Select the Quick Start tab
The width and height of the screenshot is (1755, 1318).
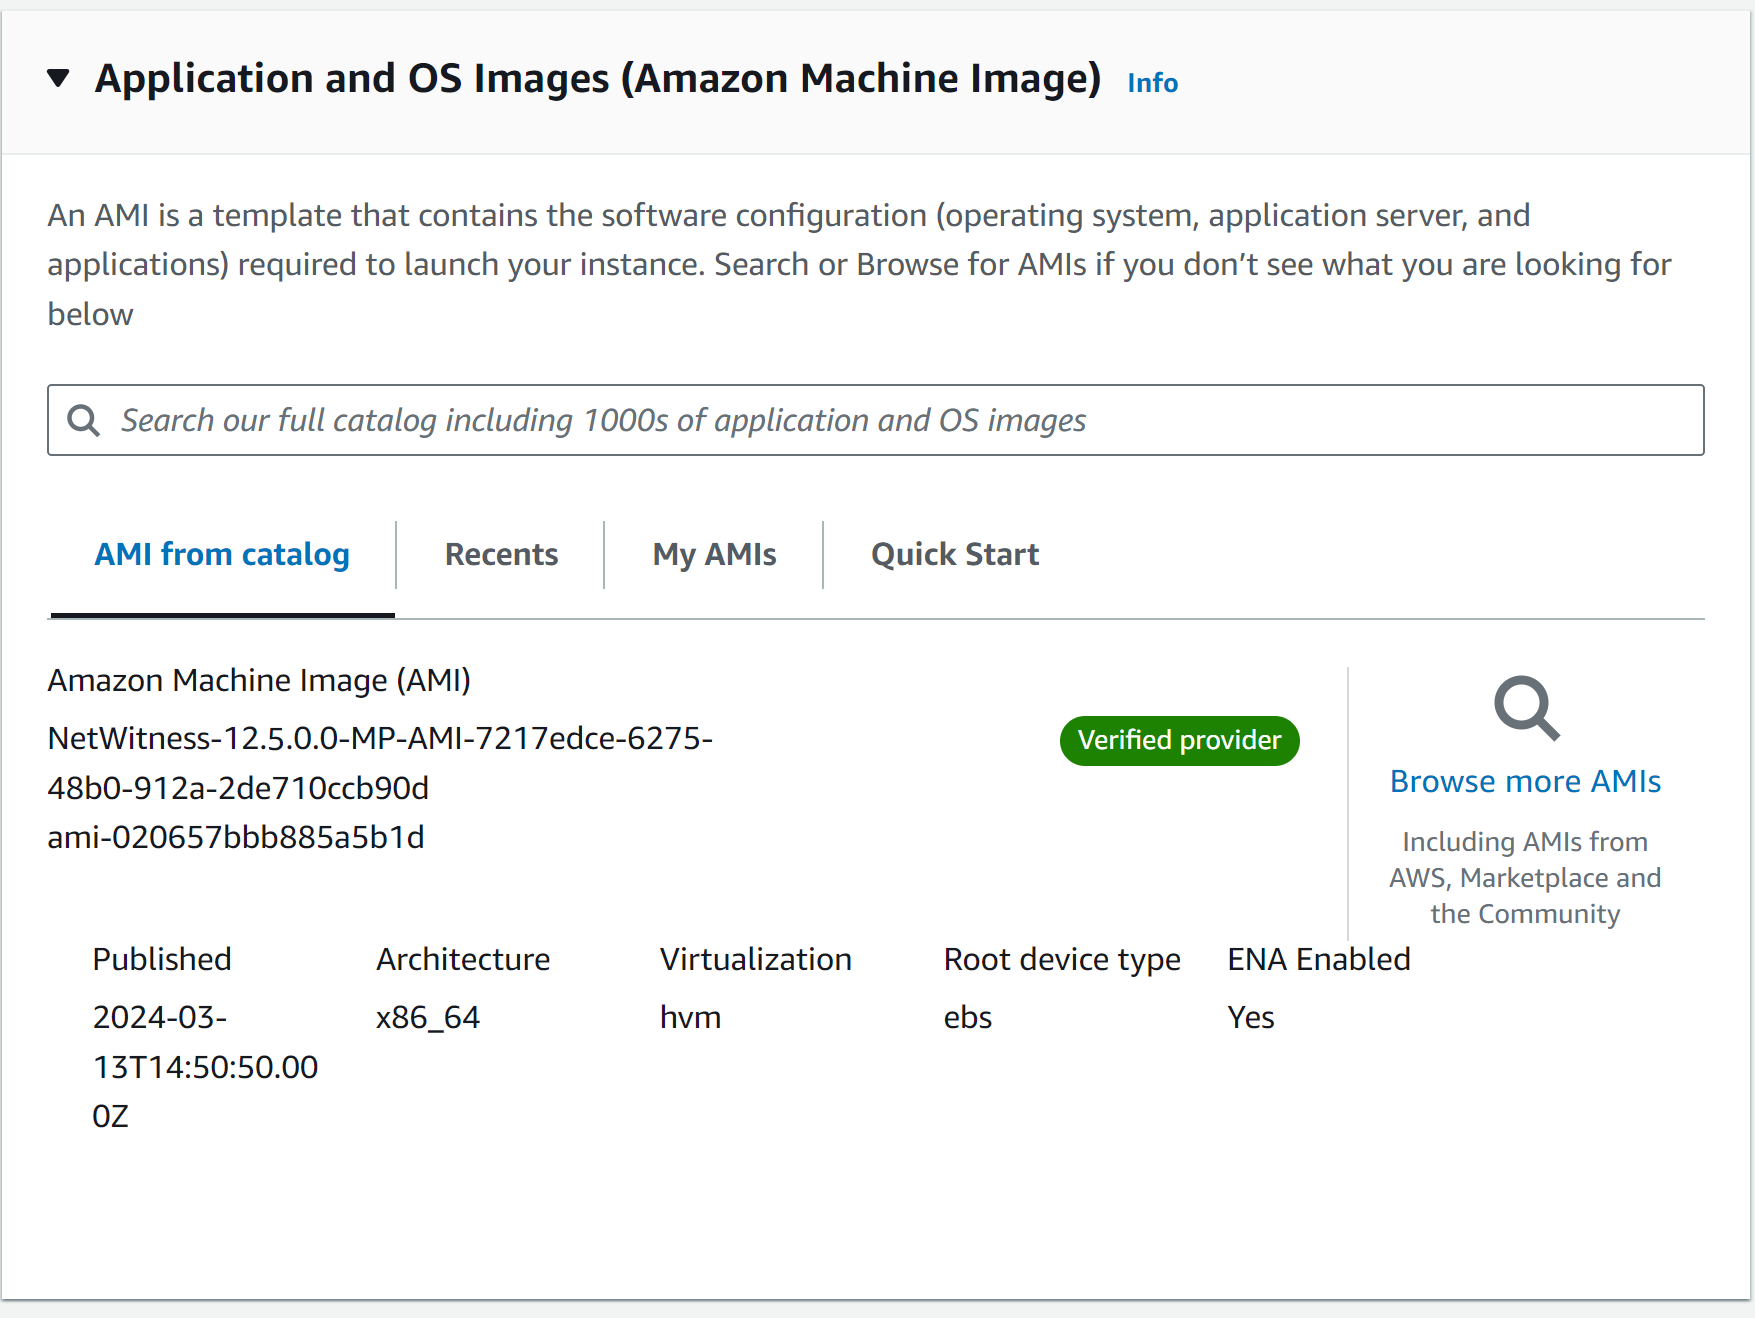point(954,554)
